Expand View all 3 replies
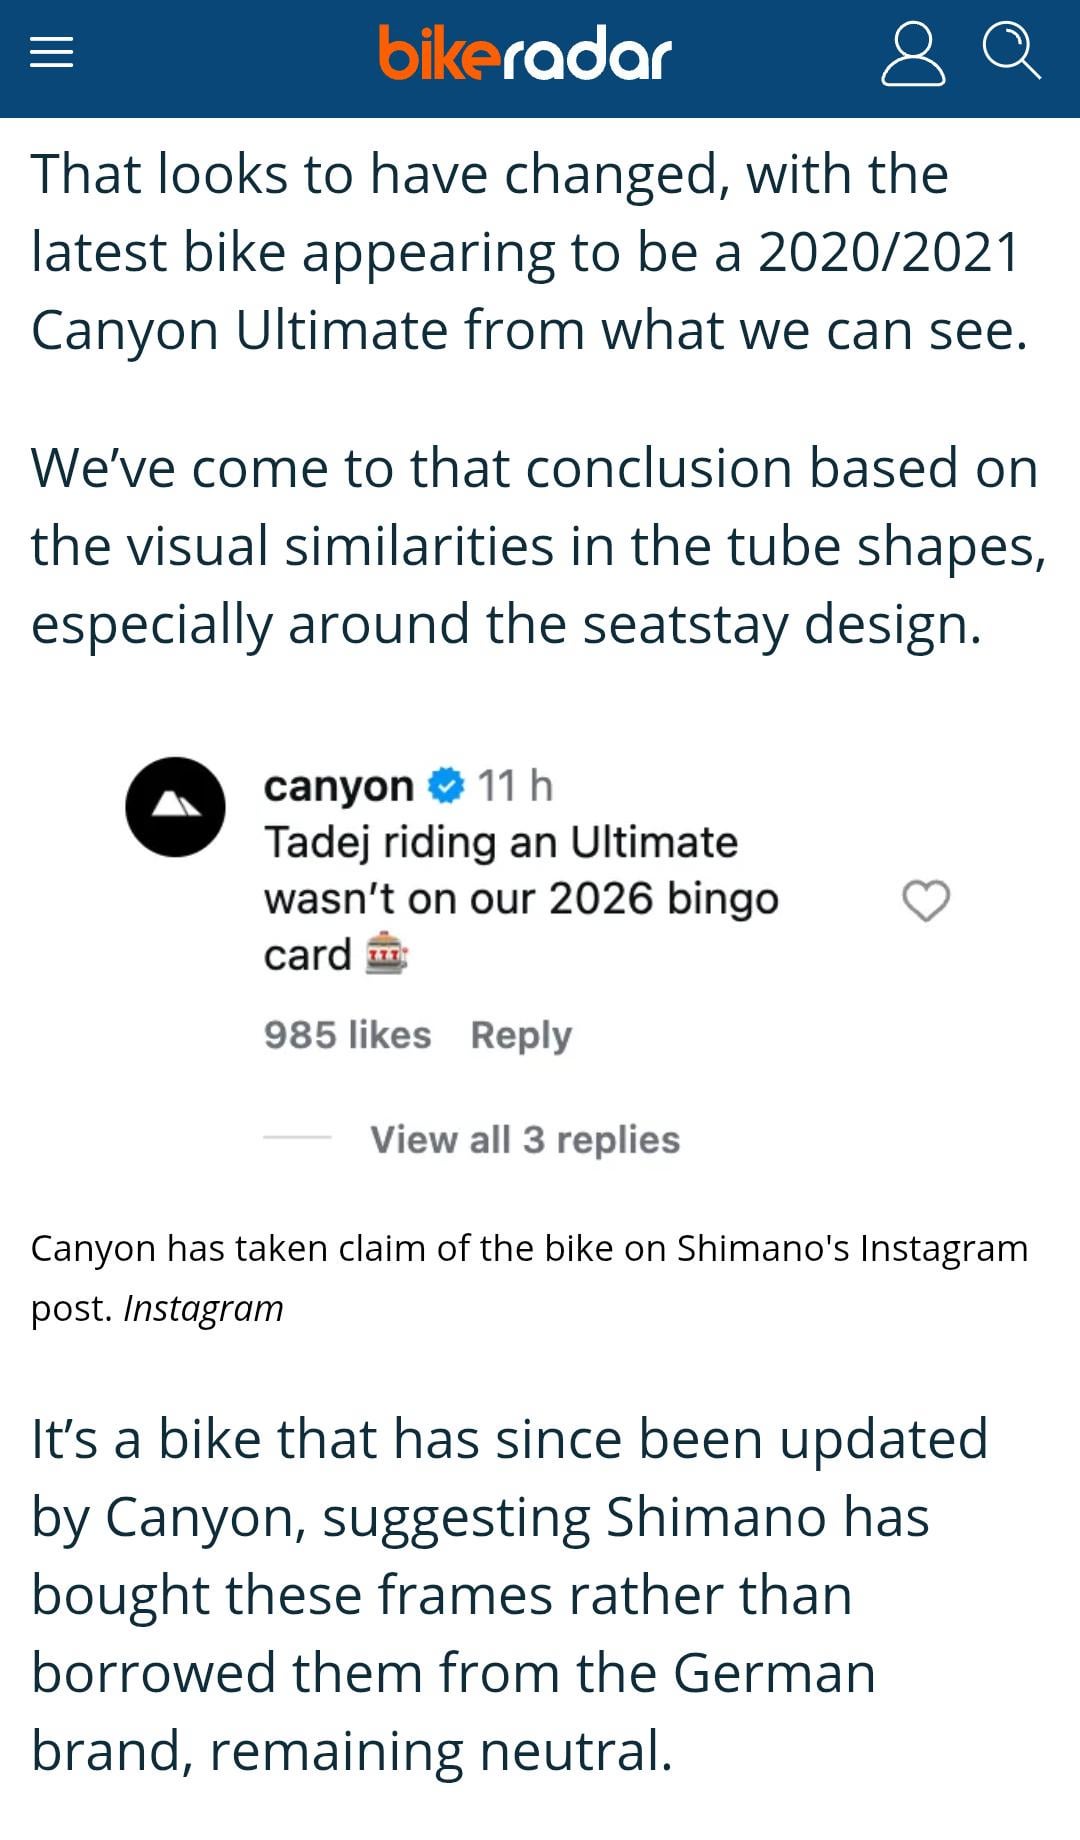 point(525,1139)
